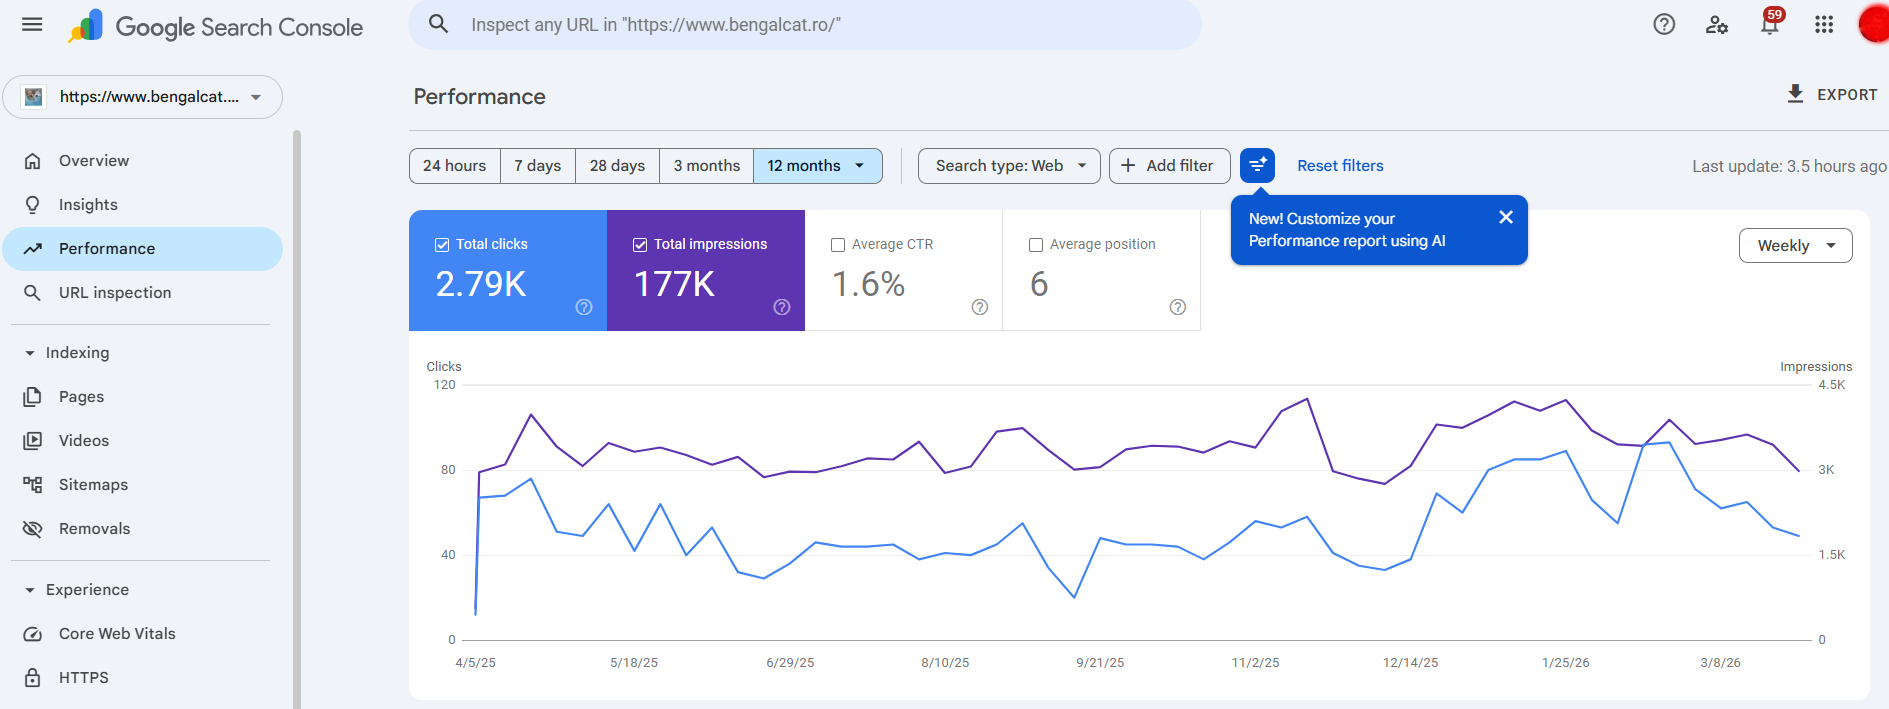Click the Videos play icon
Image resolution: width=1889 pixels, height=709 pixels.
pyautogui.click(x=33, y=441)
